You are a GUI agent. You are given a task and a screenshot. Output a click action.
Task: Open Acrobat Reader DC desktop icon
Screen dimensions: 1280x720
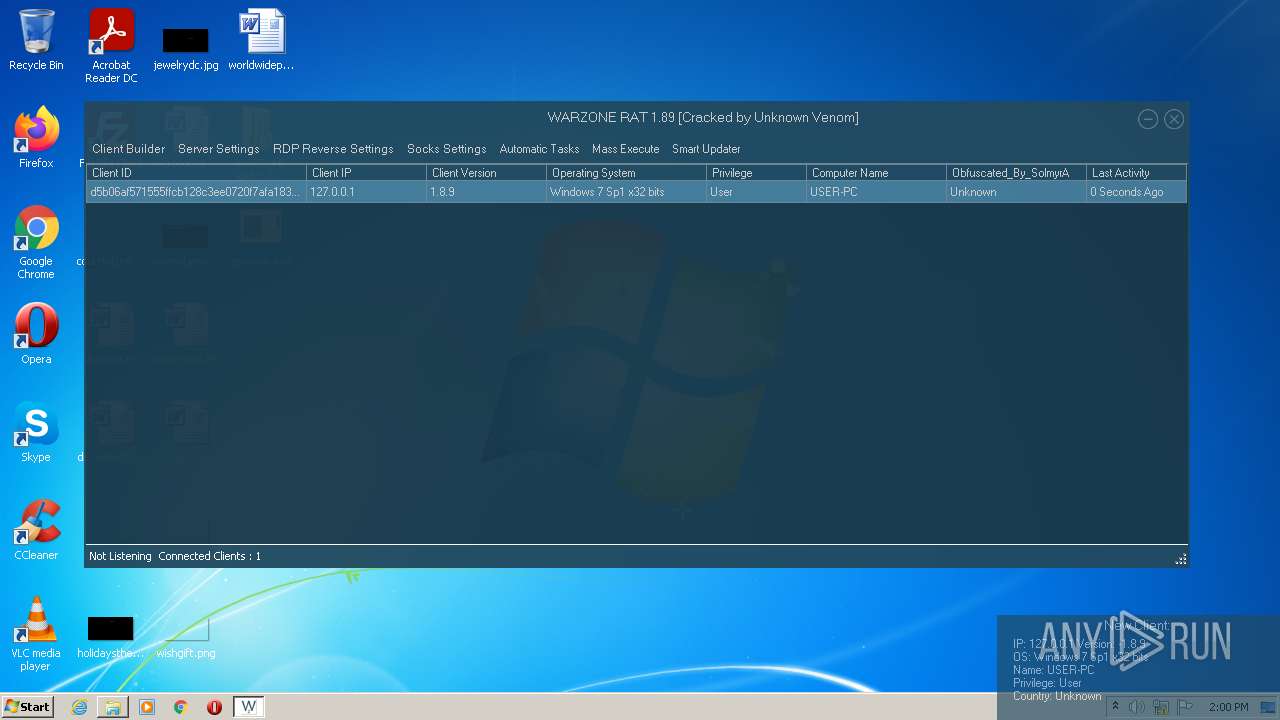click(x=111, y=46)
